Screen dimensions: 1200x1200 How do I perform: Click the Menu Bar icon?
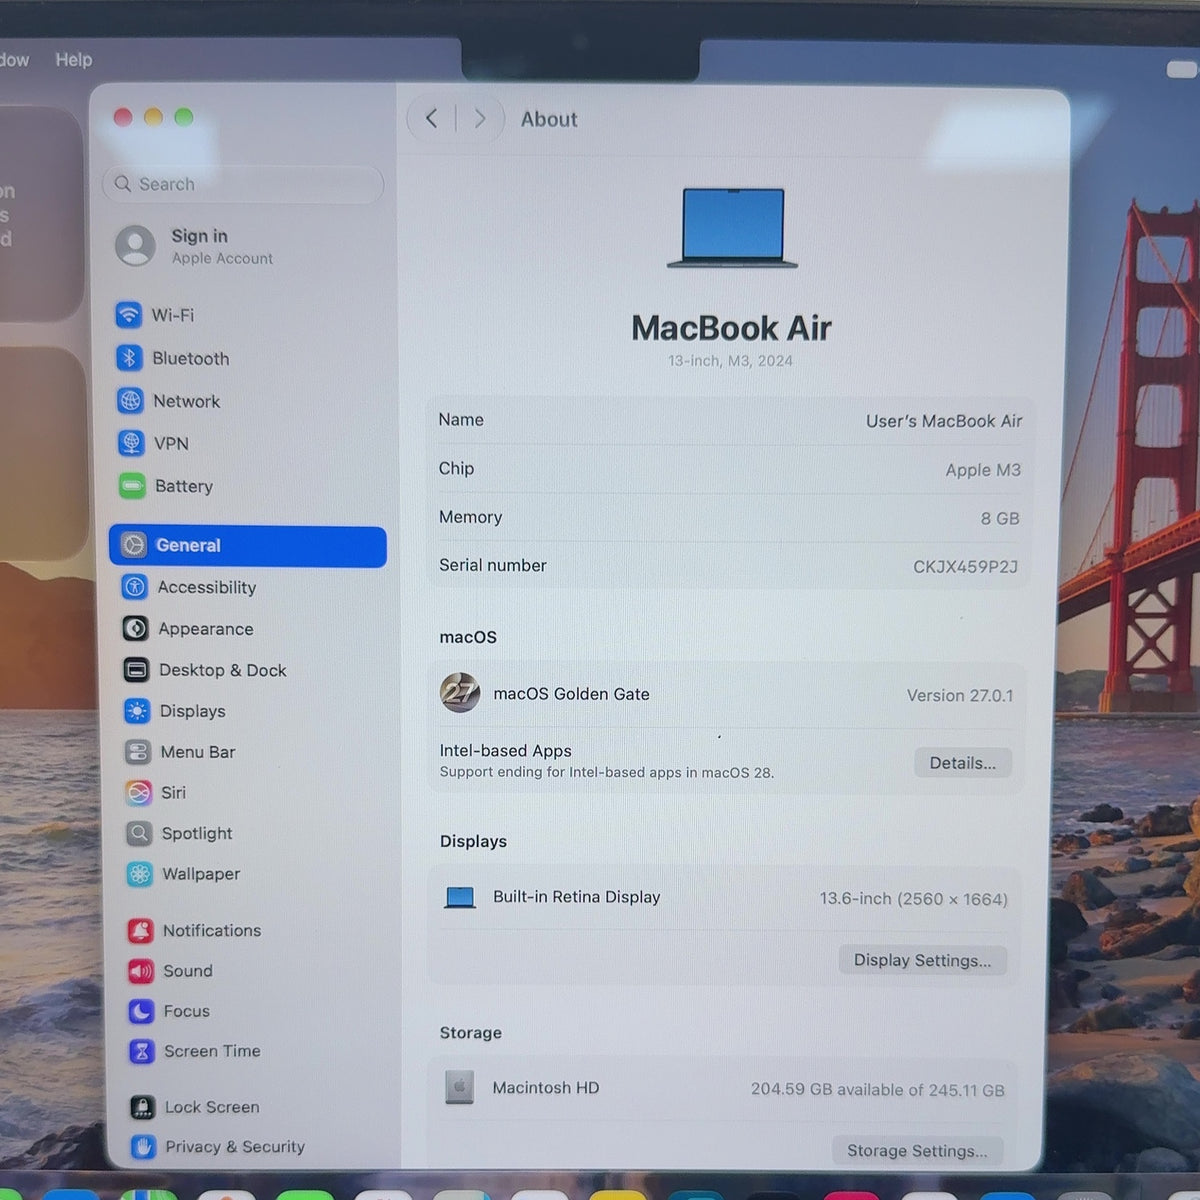138,752
